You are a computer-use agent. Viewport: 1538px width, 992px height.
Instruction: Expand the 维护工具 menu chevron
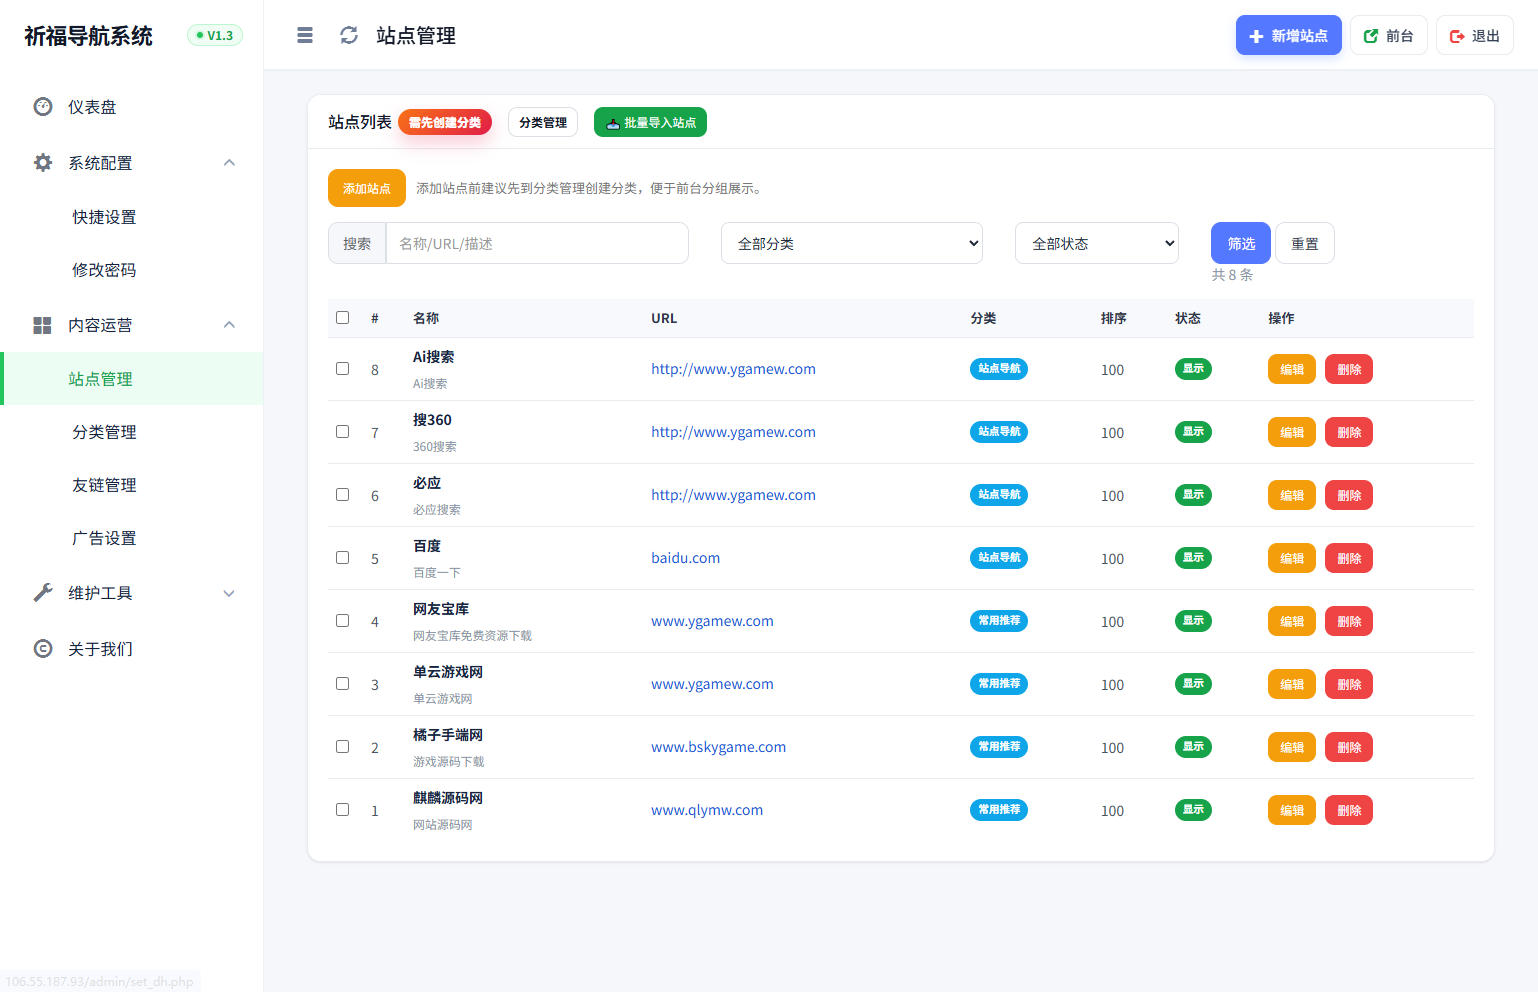(229, 593)
